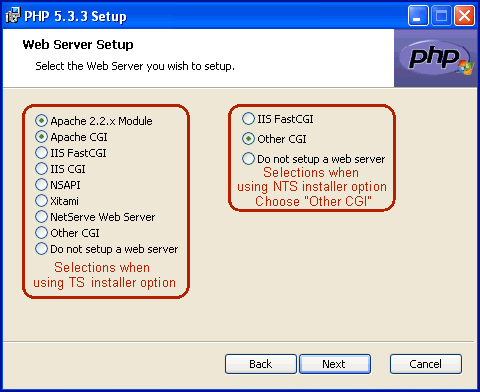Click the Web Server Setup heading

pyautogui.click(x=78, y=44)
